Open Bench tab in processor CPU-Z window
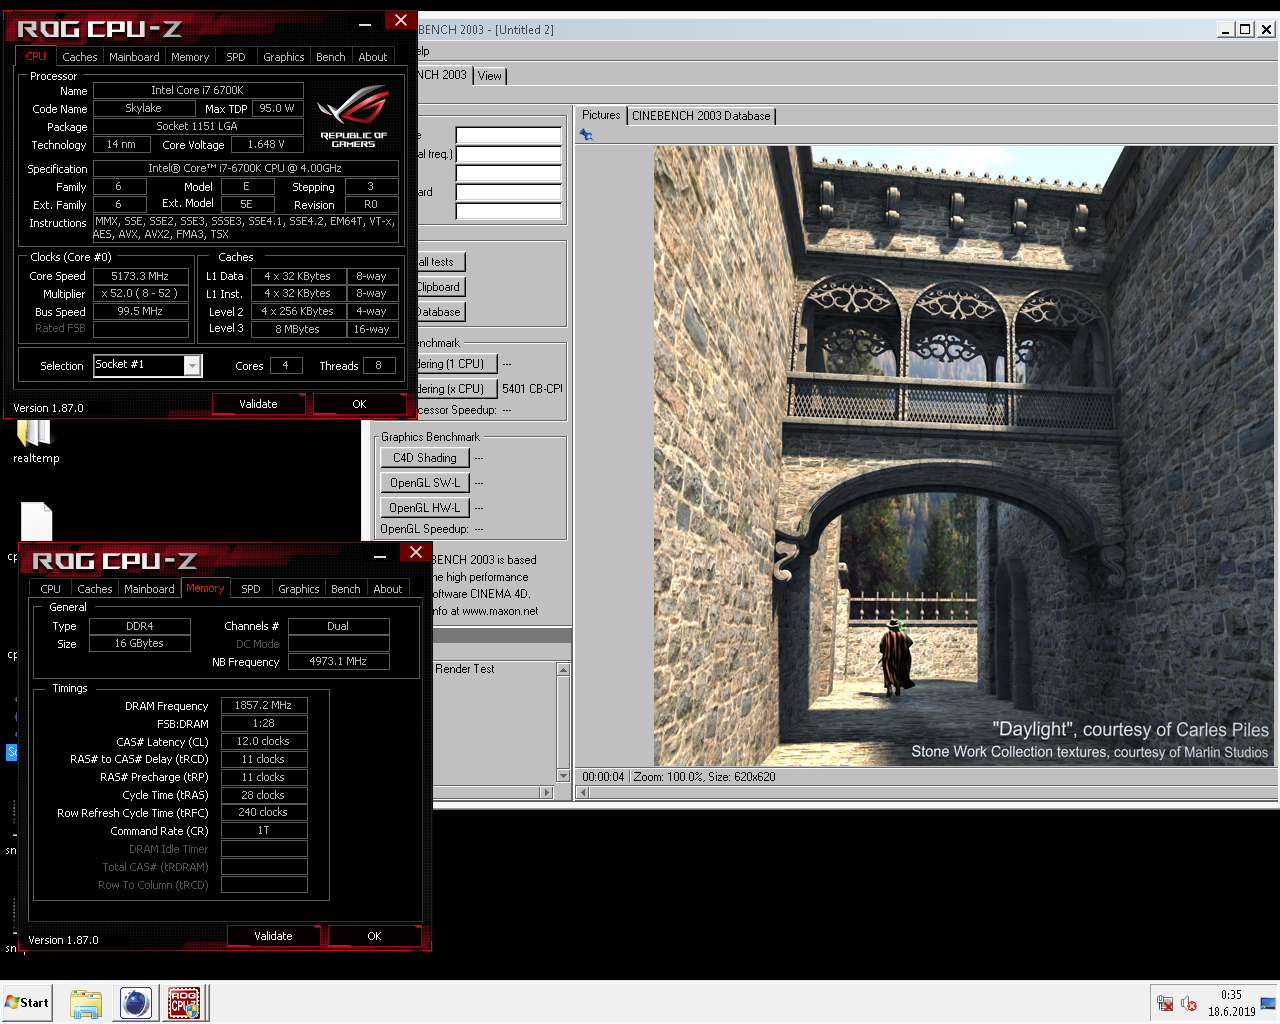 (331, 57)
